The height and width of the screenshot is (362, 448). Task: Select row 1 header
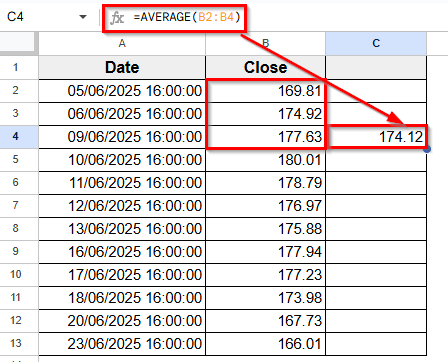point(19,67)
